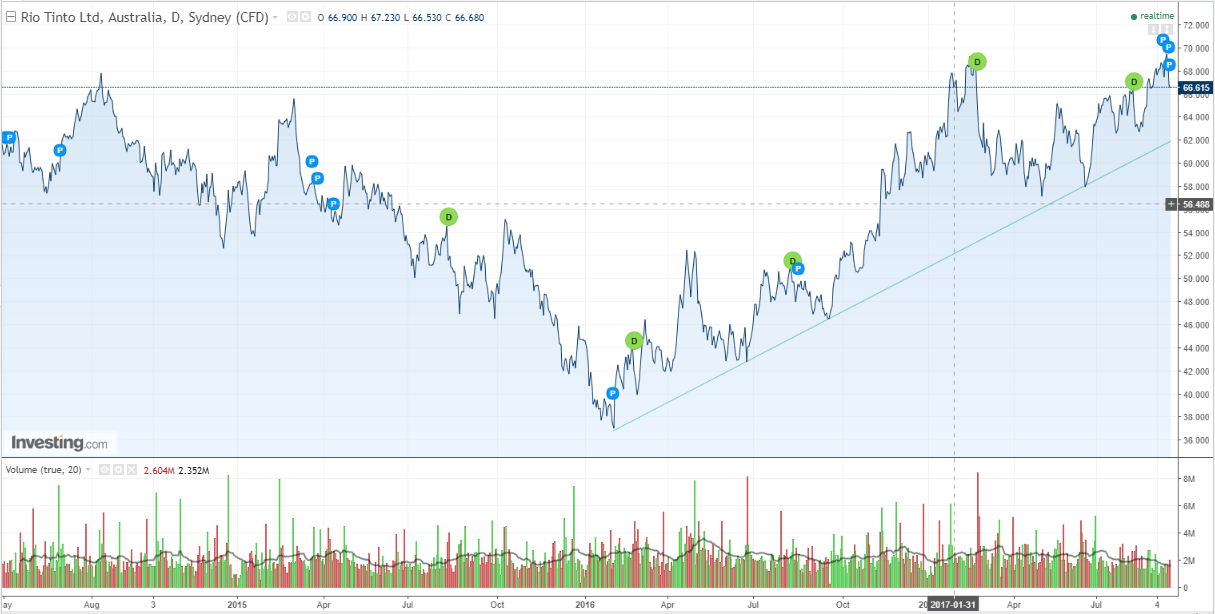This screenshot has width=1215, height=614.
Task: Click the crosshair date label 2017-01-31
Action: click(x=954, y=605)
